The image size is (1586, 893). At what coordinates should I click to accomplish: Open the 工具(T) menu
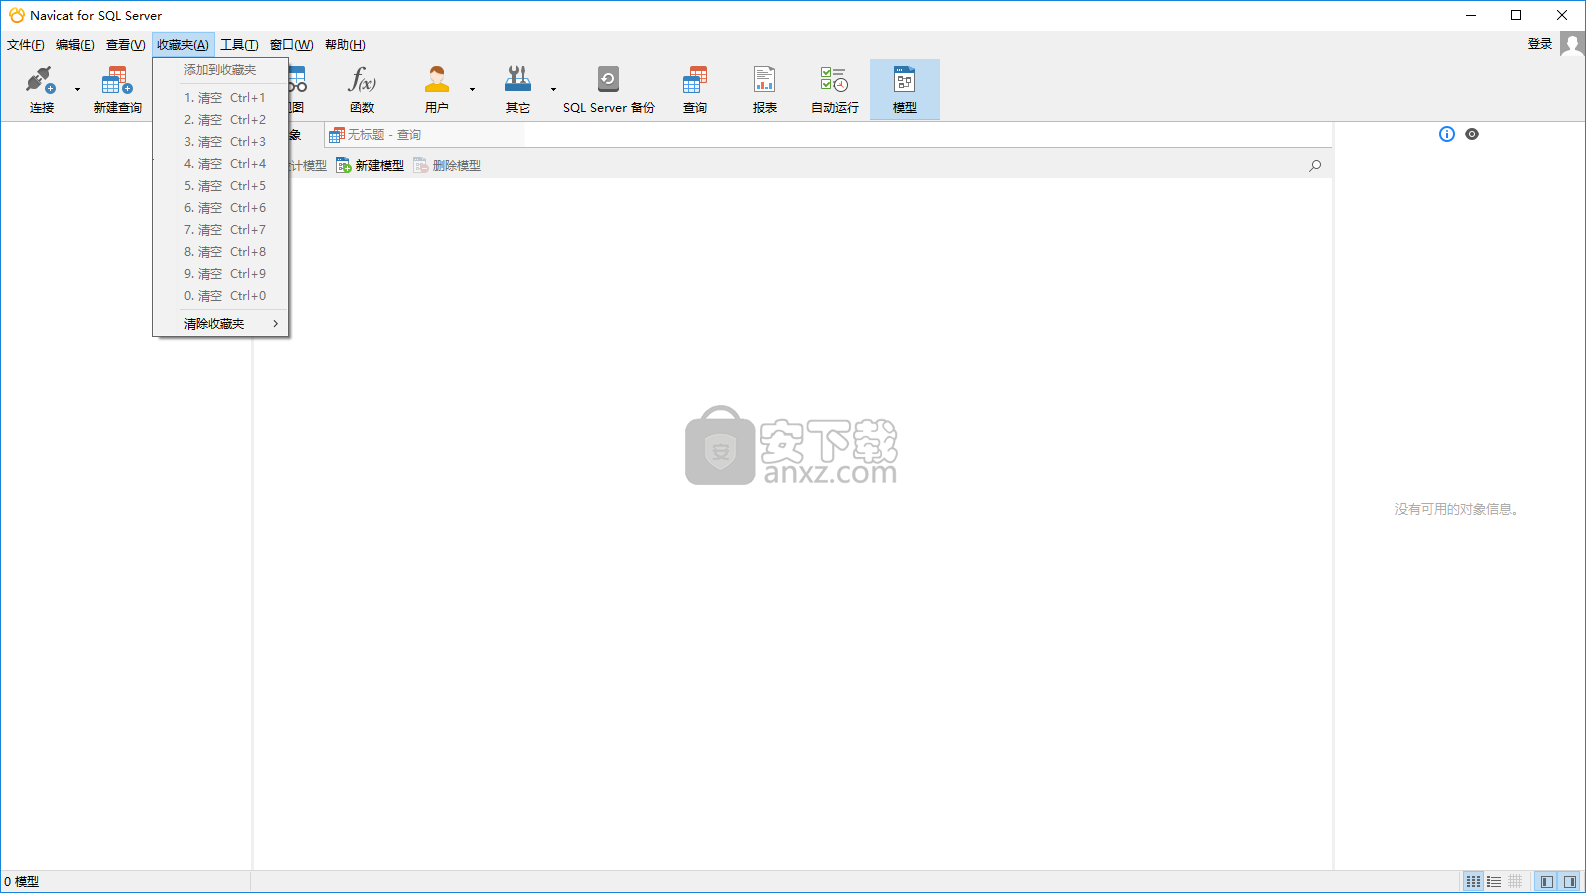(x=239, y=45)
